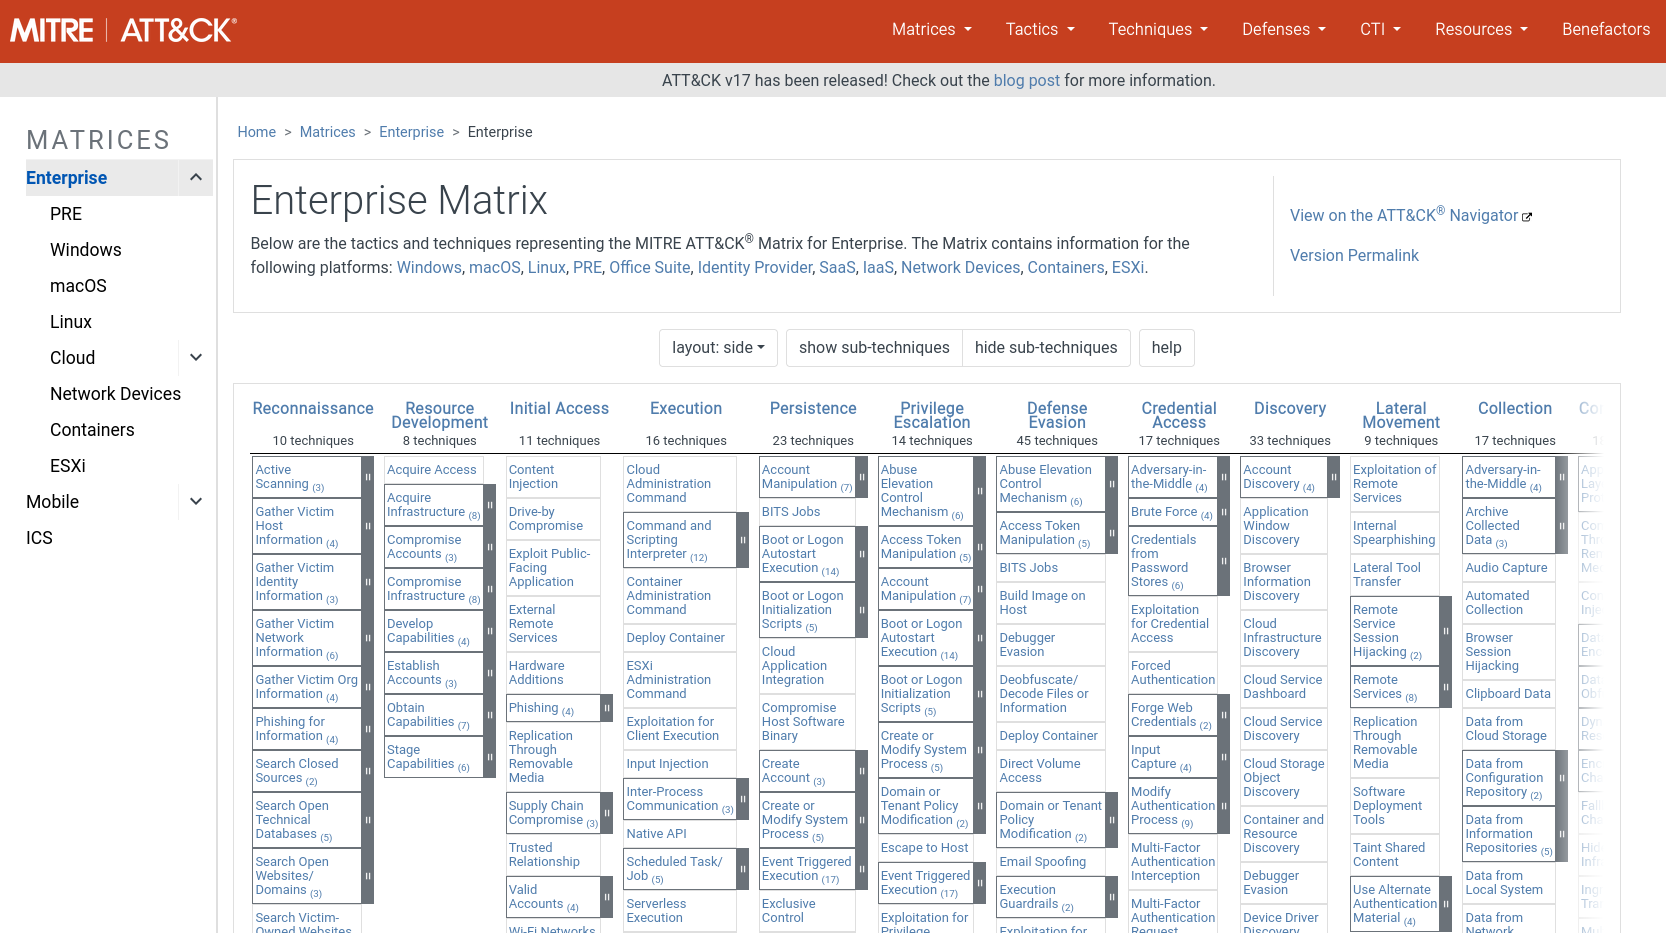Expand Archive Collected Data sub-techniques handle
The image size is (1666, 933).
point(1561,526)
